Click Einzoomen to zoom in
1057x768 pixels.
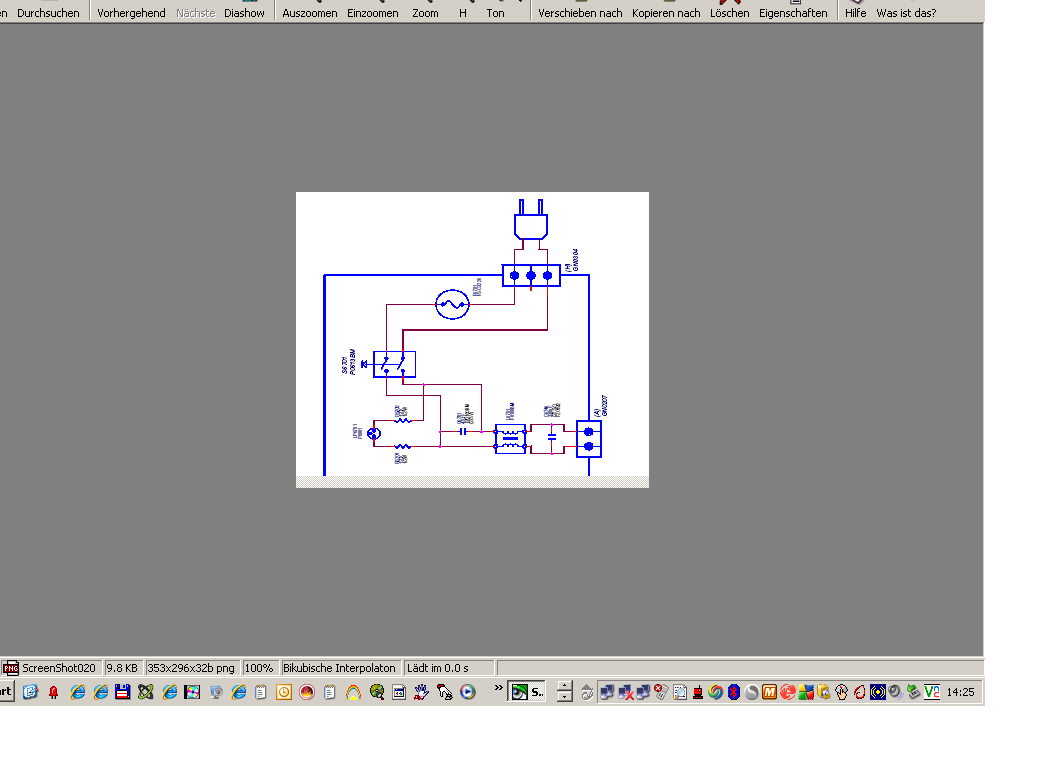[372, 12]
